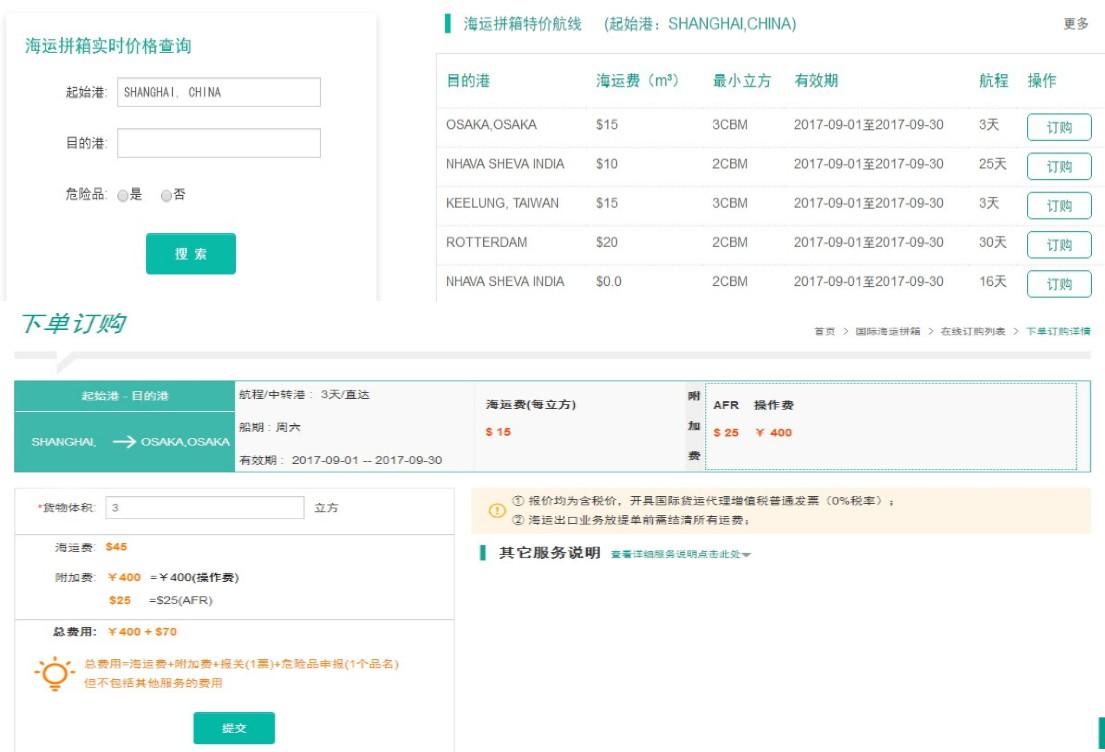Click the 货物体积 volume input field

pos(205,507)
